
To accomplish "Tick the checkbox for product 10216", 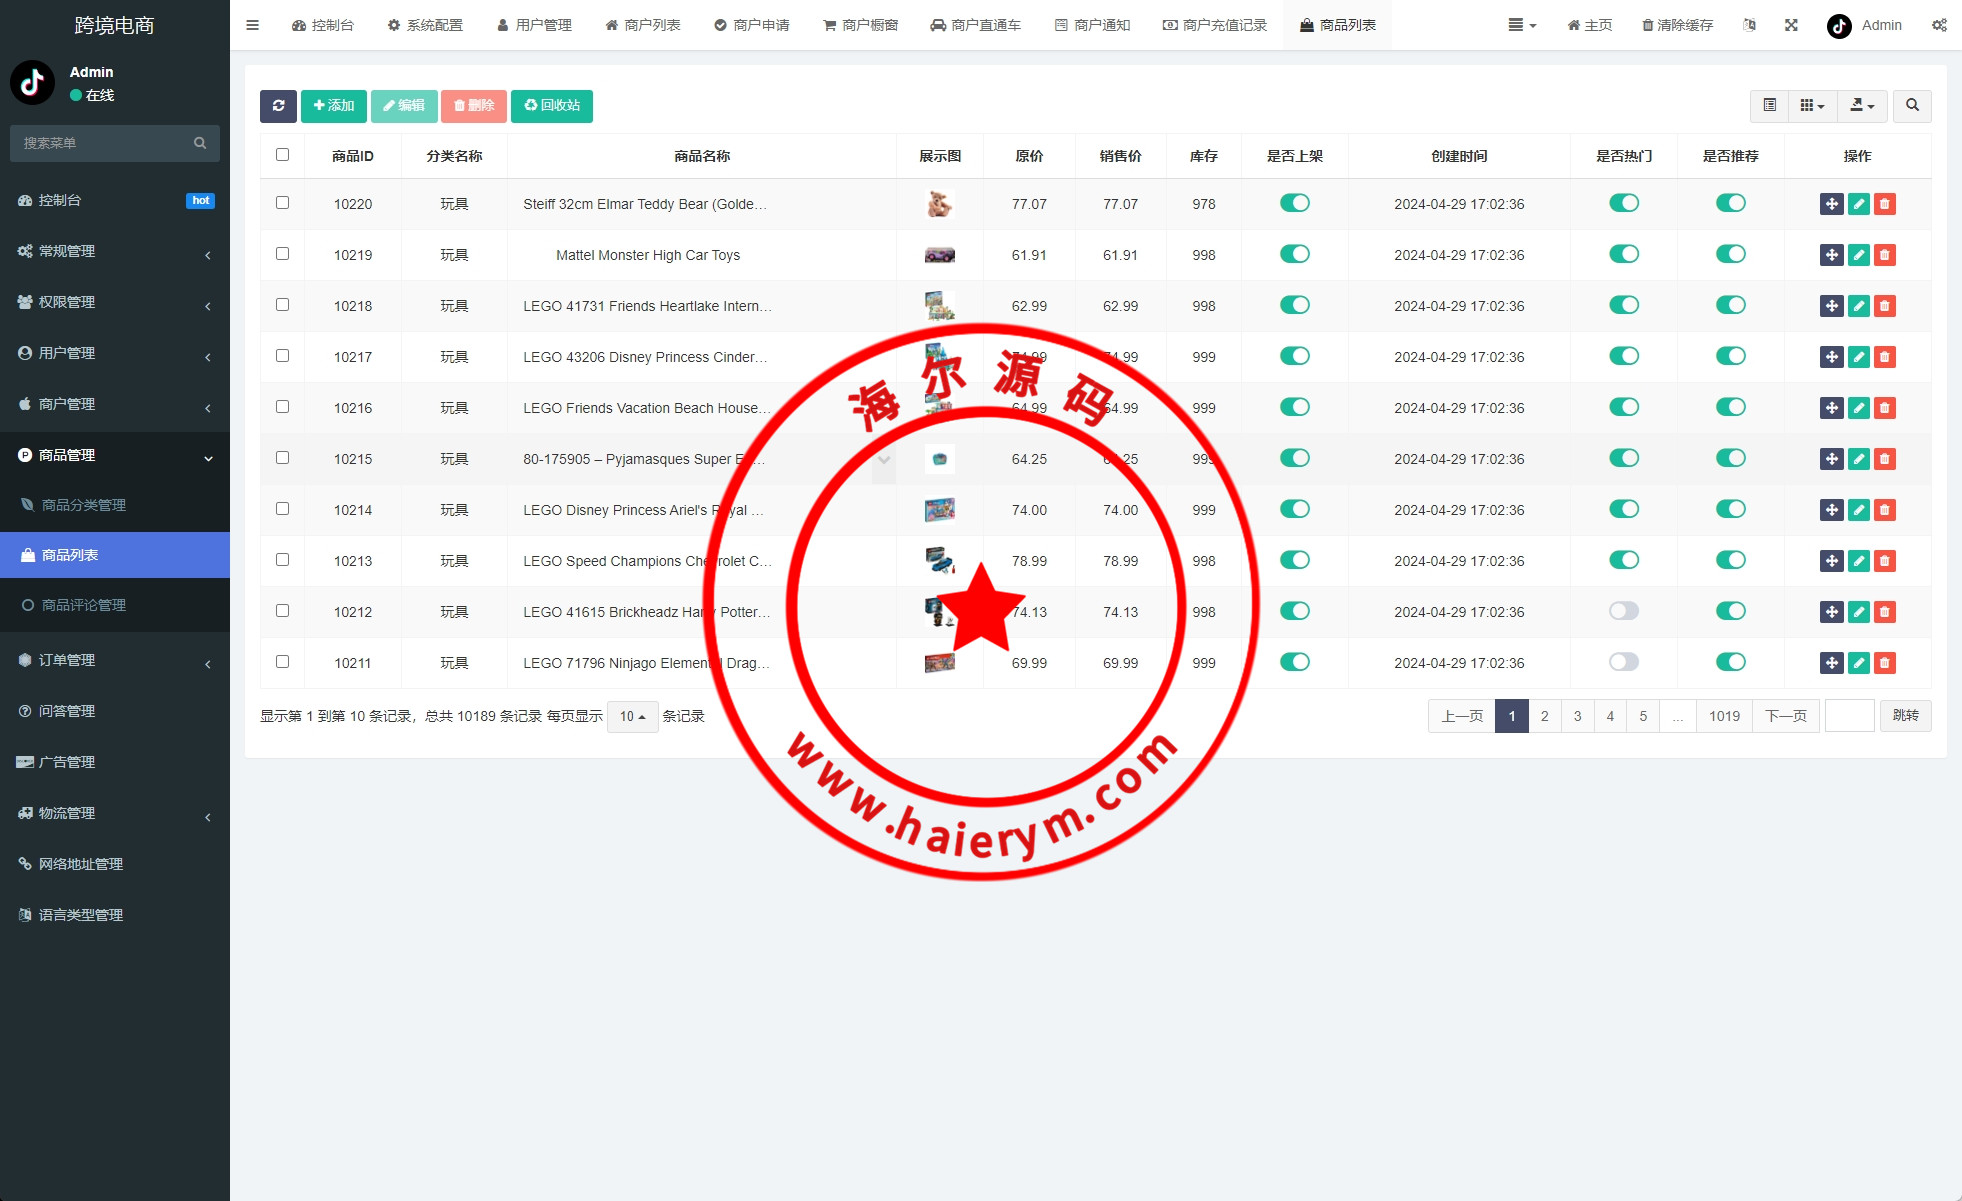I will click(x=282, y=407).
